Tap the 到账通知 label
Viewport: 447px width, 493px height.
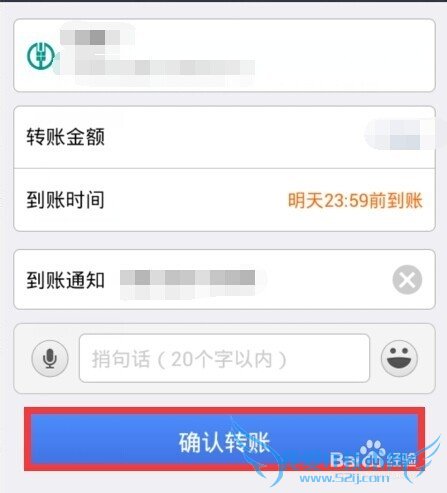coord(66,280)
